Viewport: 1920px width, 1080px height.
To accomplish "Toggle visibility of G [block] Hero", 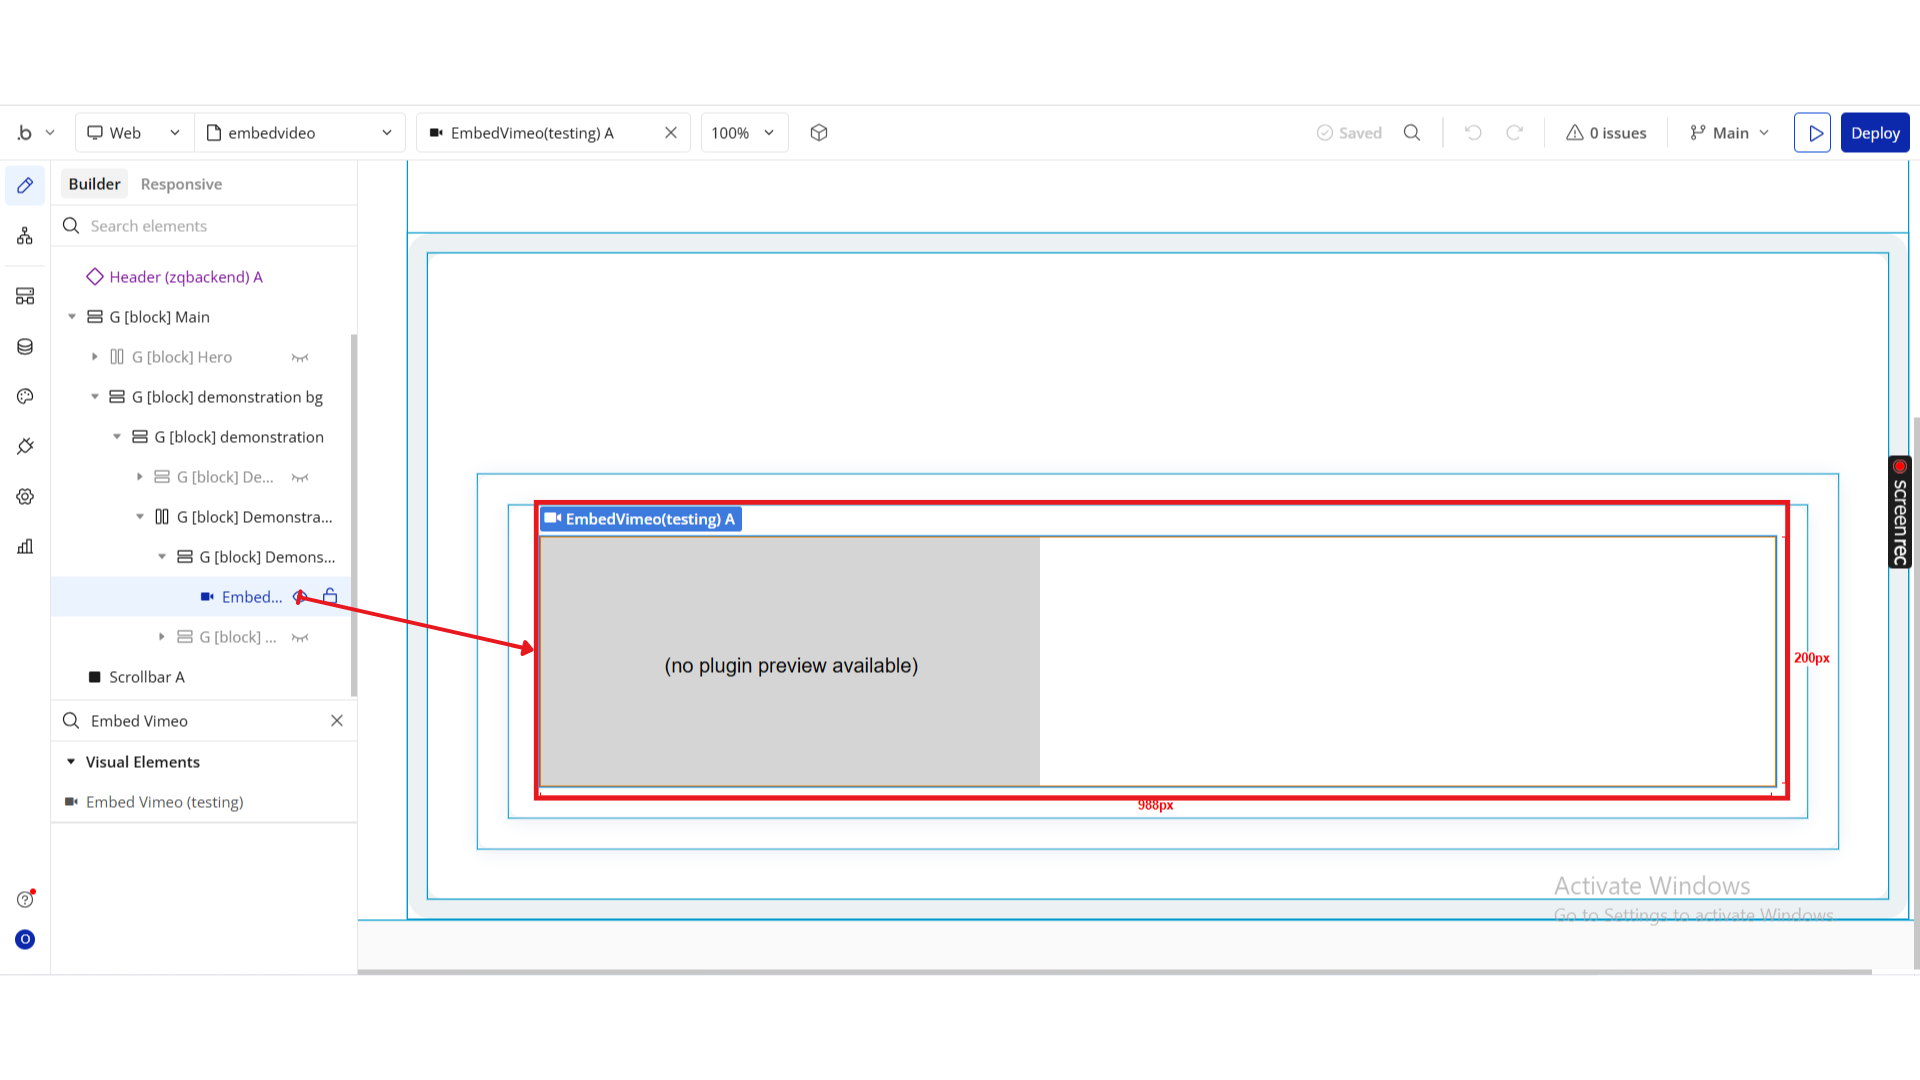I will [300, 357].
